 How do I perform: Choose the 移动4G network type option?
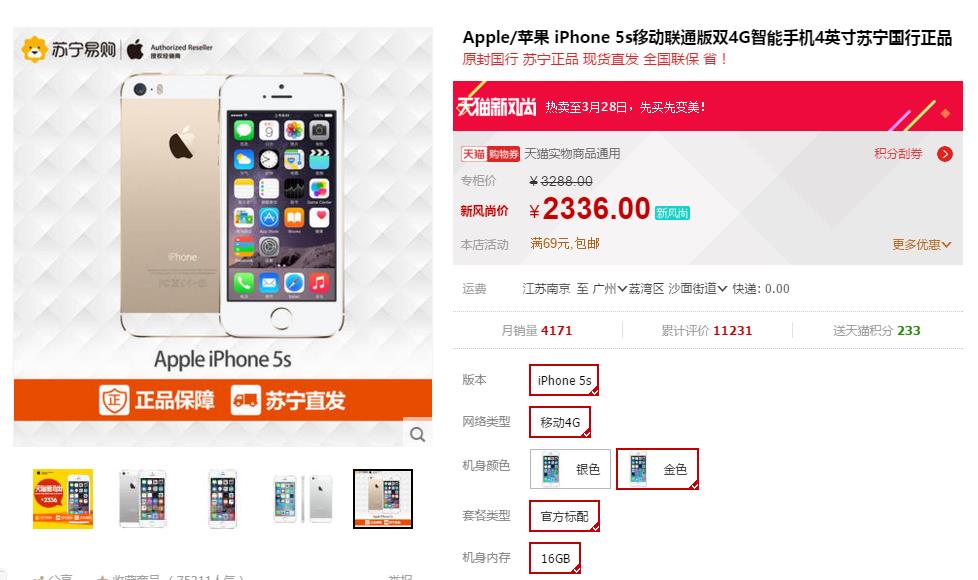coord(559,422)
